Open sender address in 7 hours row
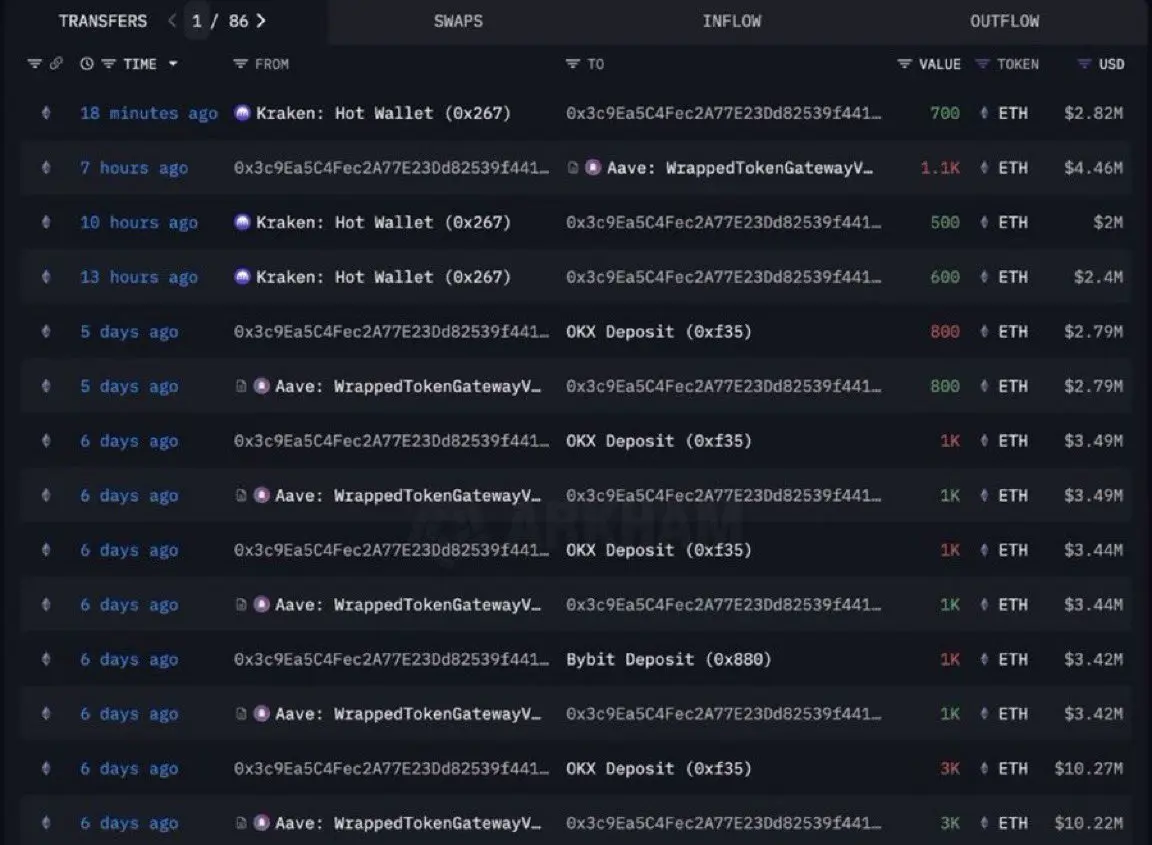The image size is (1152, 845). 392,168
